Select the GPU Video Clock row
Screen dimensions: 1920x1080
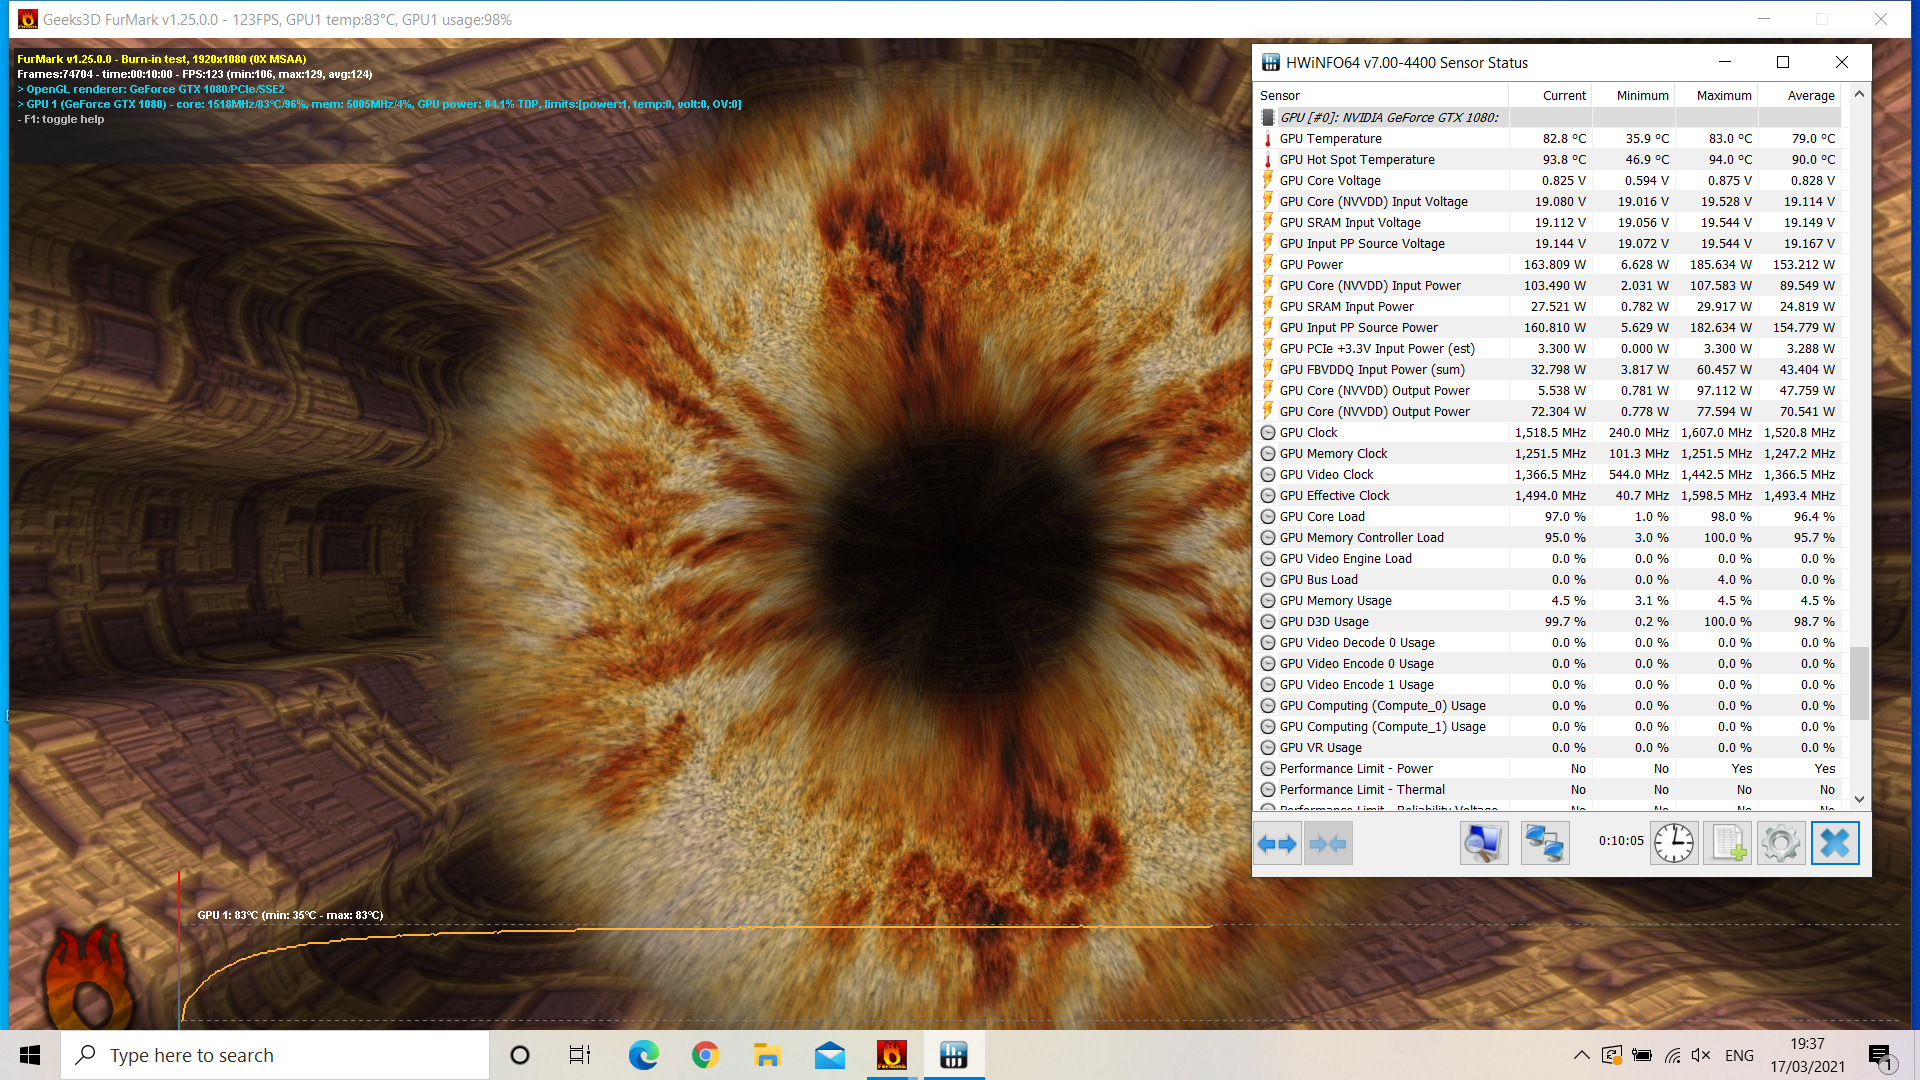1548,475
